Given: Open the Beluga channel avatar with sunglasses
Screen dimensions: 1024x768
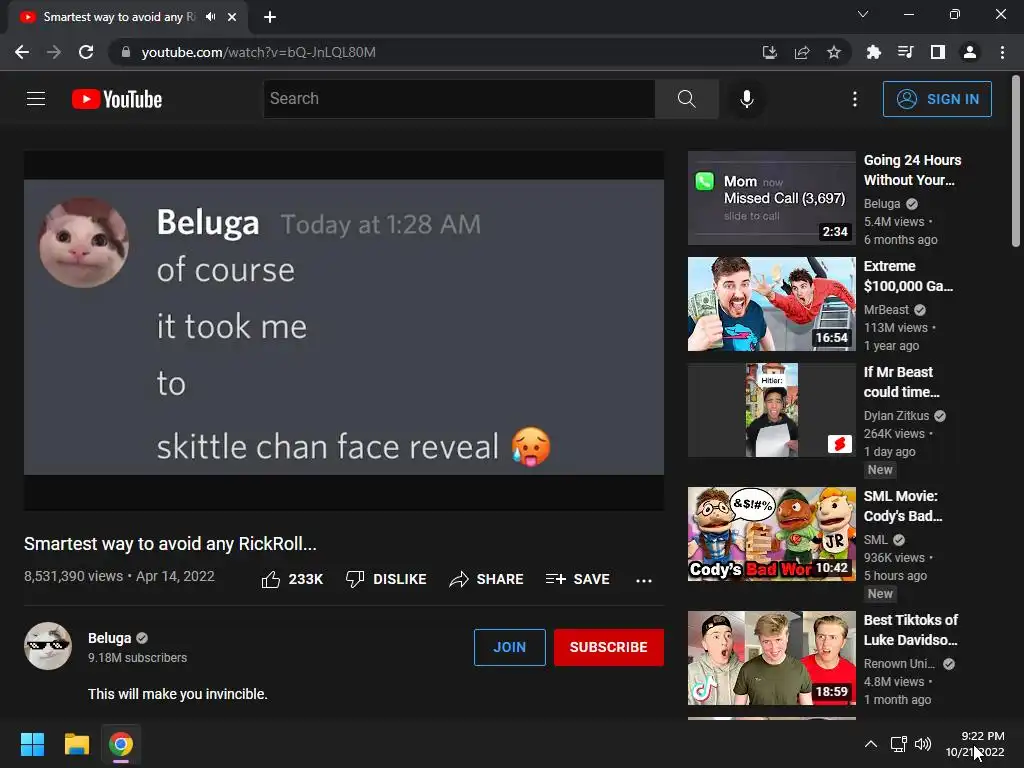Looking at the screenshot, I should [48, 646].
